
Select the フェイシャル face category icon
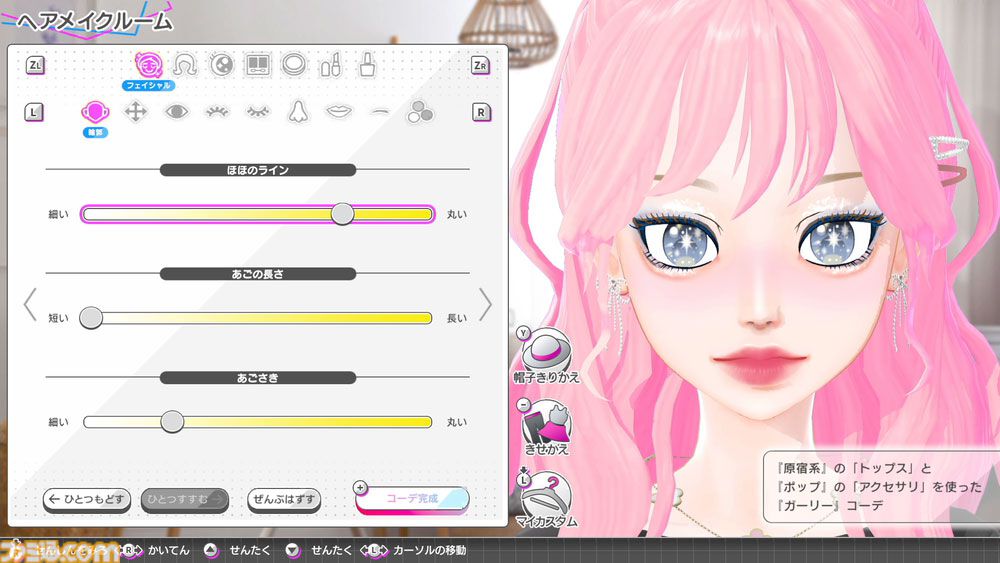pyautogui.click(x=149, y=64)
